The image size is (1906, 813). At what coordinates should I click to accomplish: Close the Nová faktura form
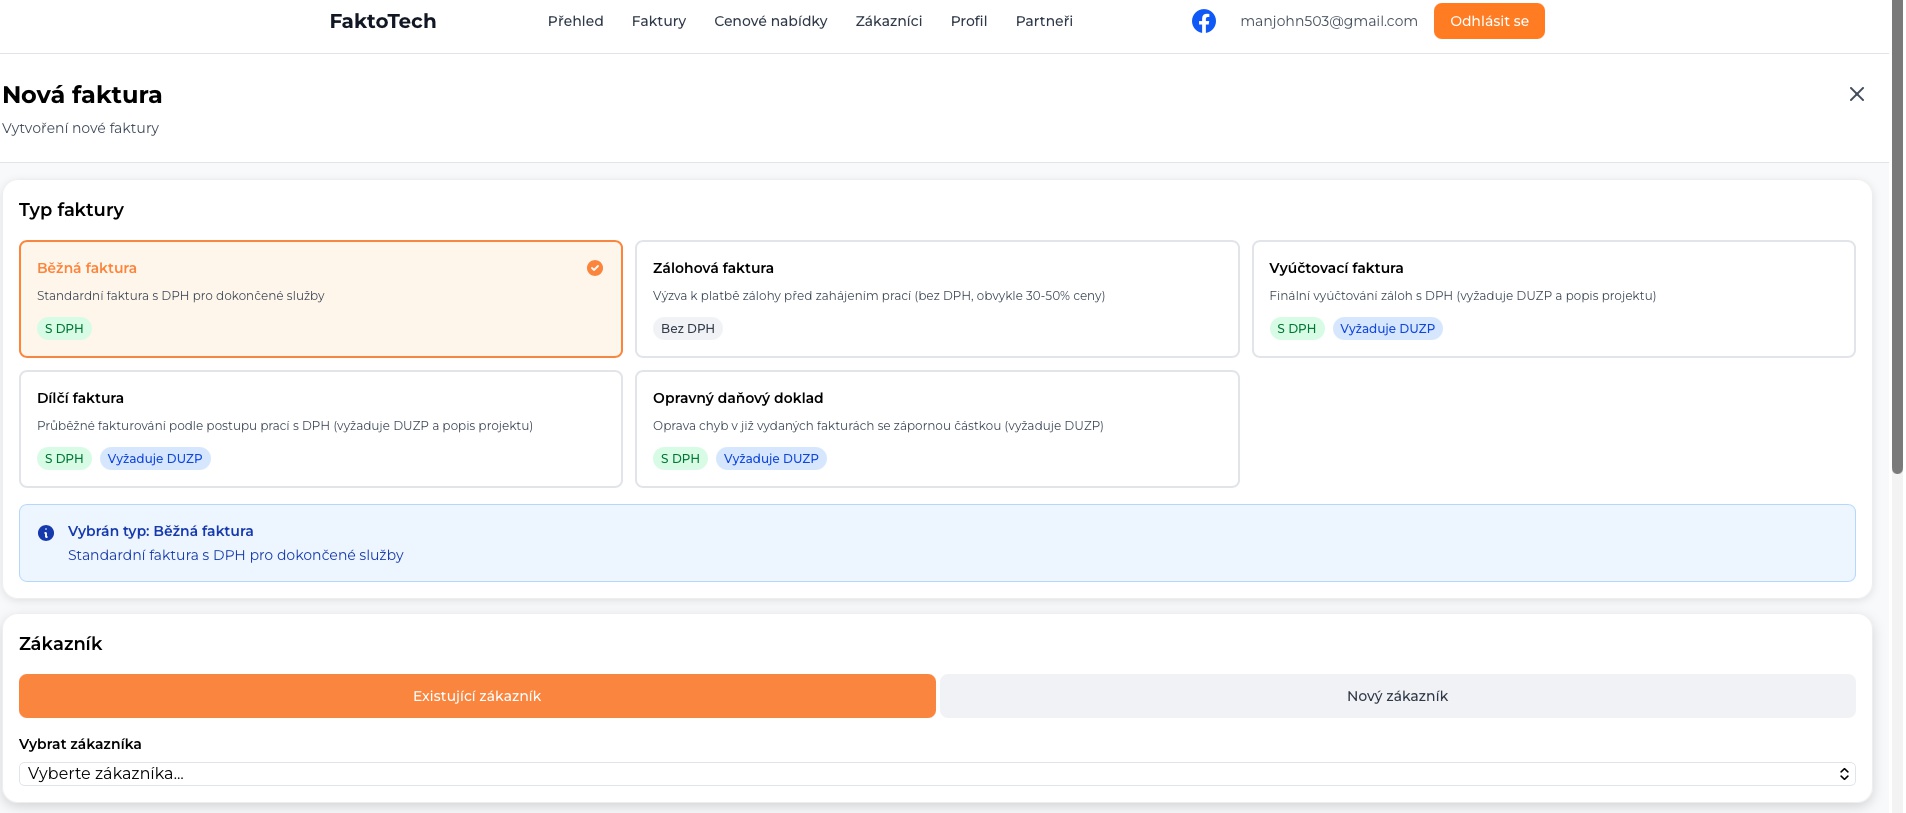(x=1857, y=94)
